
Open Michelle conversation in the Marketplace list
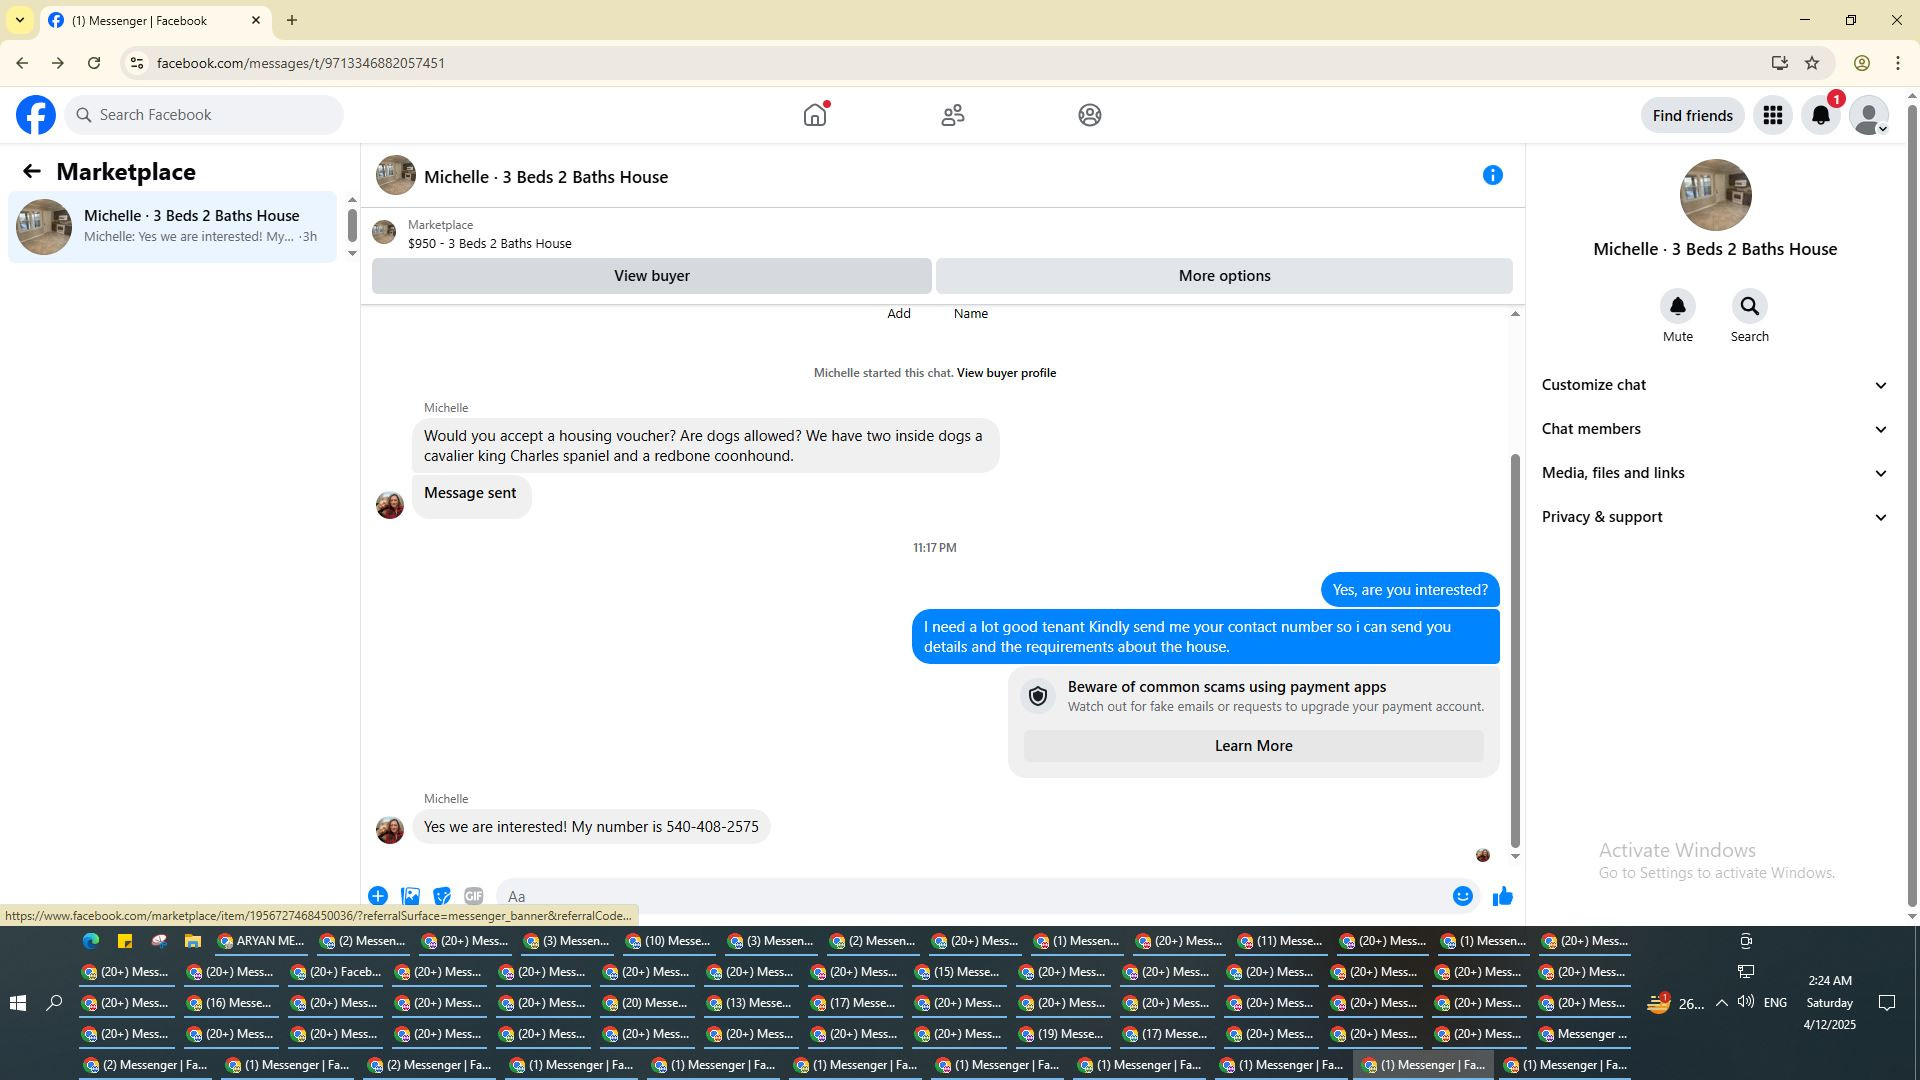[x=173, y=227]
